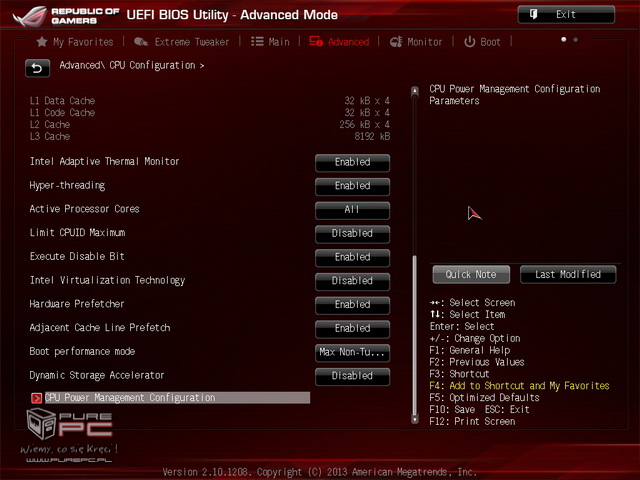Click the L1 Data Cache row
Viewport: 640px width, 480px height.
210,101
